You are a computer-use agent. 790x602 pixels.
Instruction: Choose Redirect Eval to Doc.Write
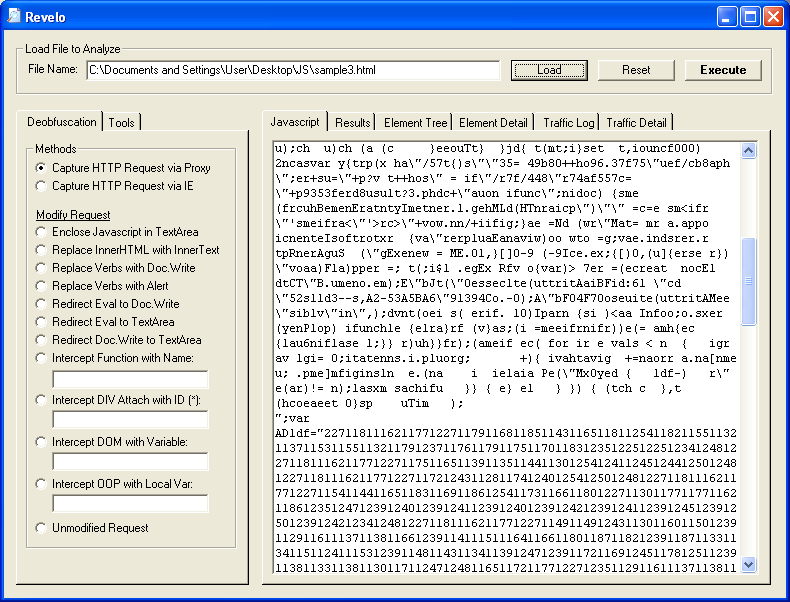(42, 304)
